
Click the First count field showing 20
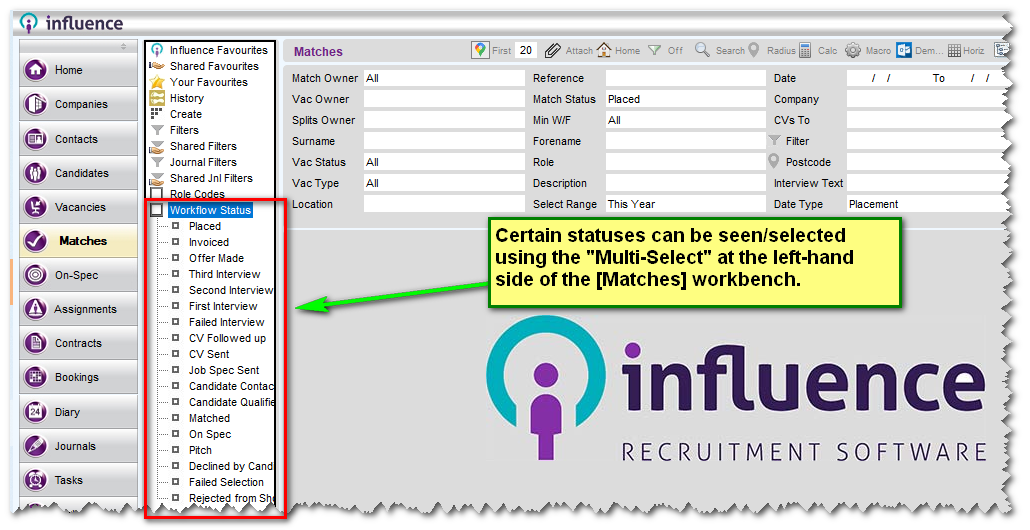[526, 51]
